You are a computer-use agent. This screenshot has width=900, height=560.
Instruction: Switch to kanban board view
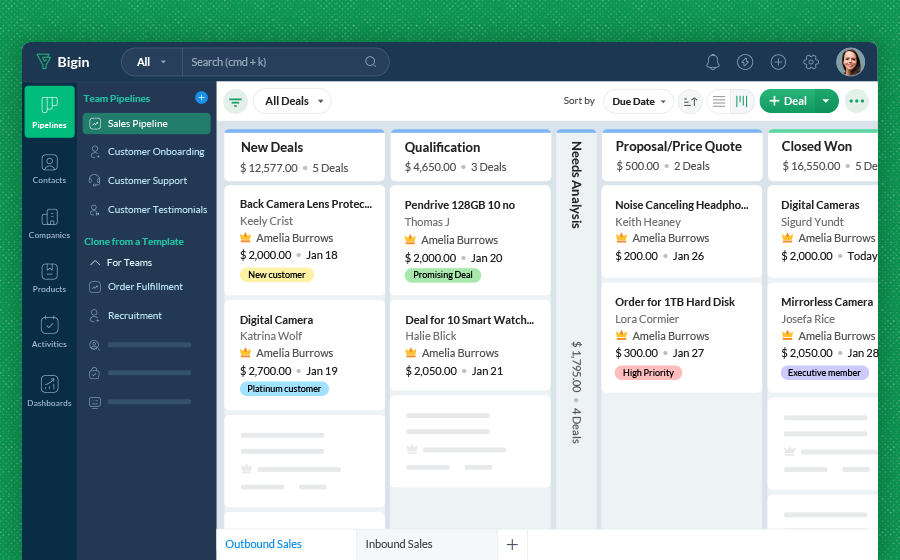741,101
